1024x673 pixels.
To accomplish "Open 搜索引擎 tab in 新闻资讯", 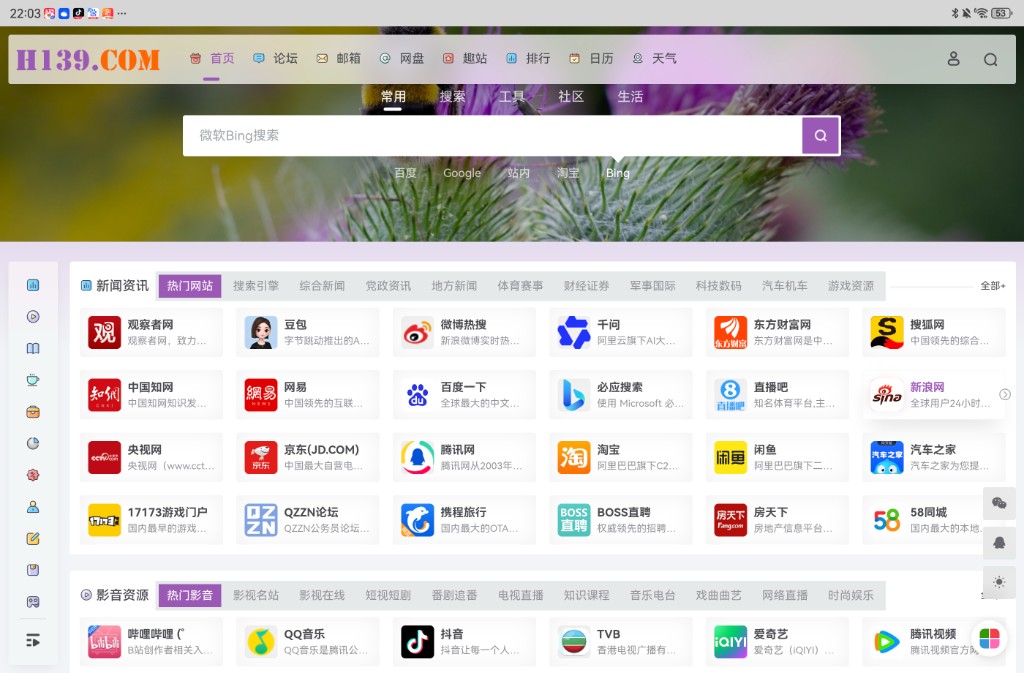I will [x=256, y=286].
